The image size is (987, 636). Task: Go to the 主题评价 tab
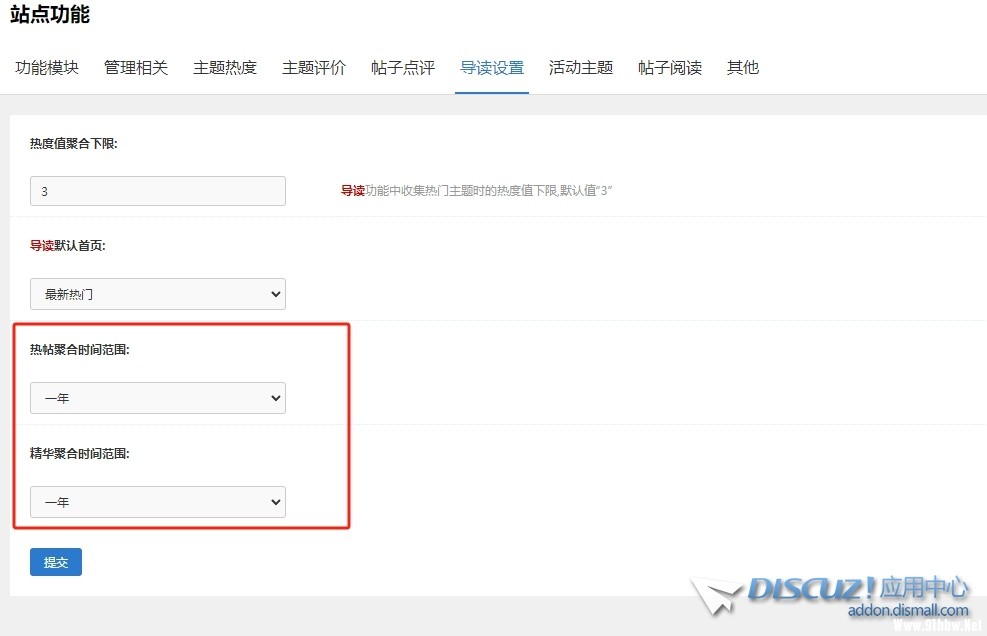click(314, 68)
